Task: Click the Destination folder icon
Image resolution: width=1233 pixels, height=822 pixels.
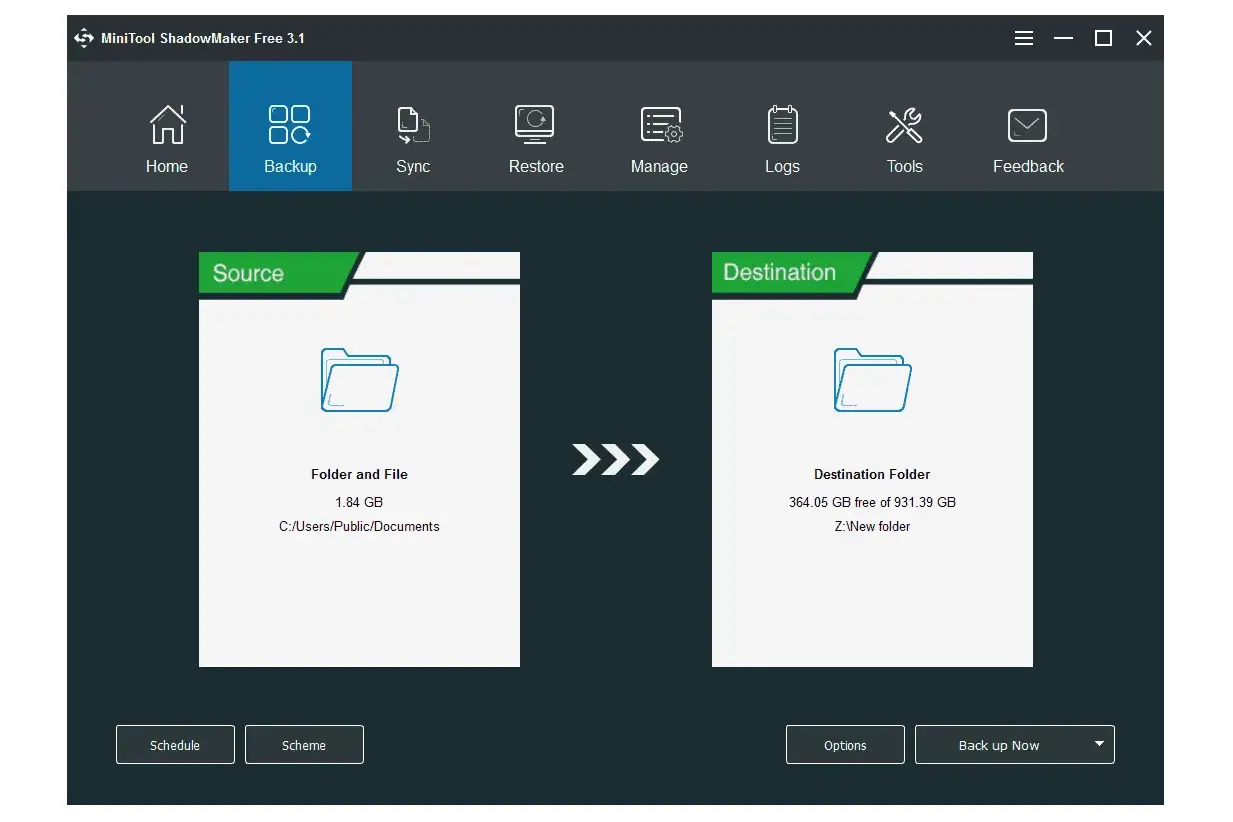Action: pyautogui.click(x=872, y=380)
